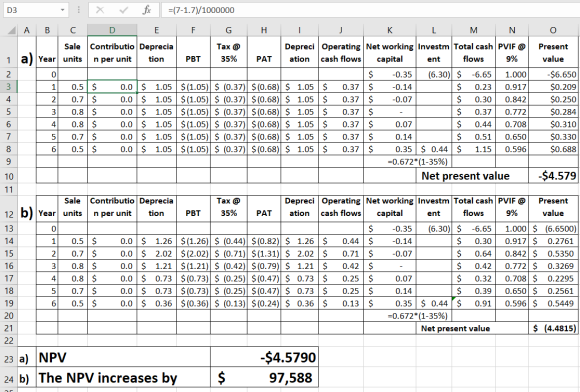Select column A header

click(27, 30)
